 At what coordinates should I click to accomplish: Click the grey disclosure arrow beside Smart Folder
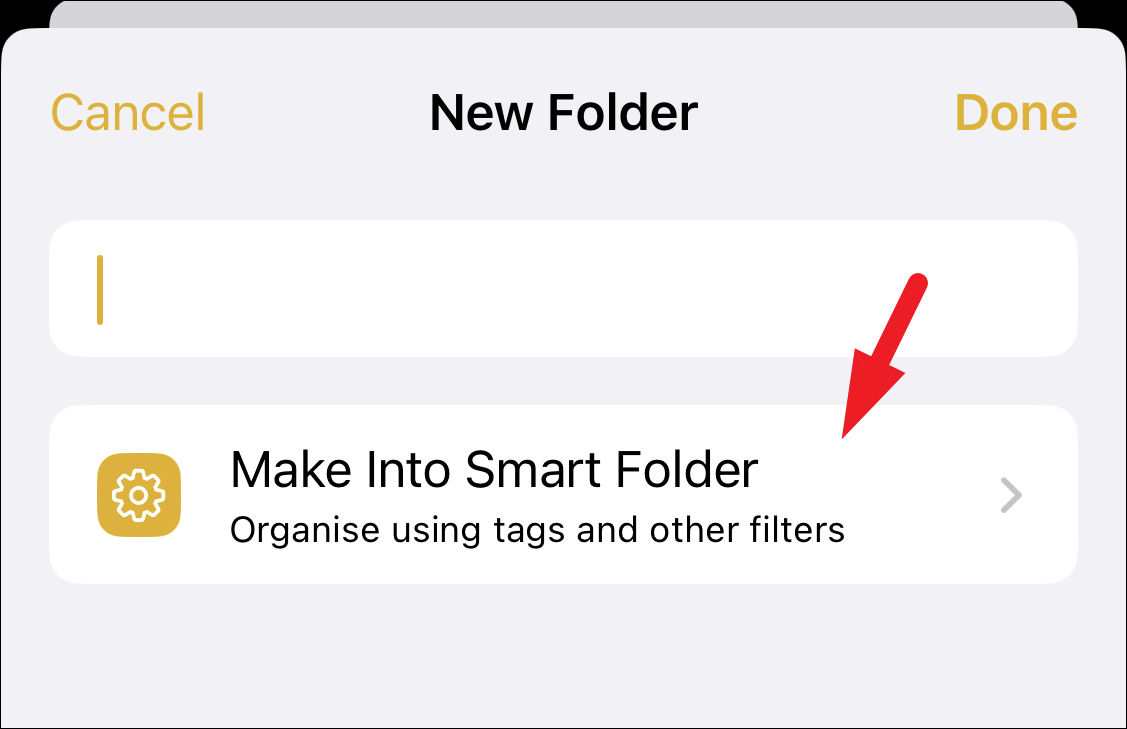pyautogui.click(x=1011, y=495)
